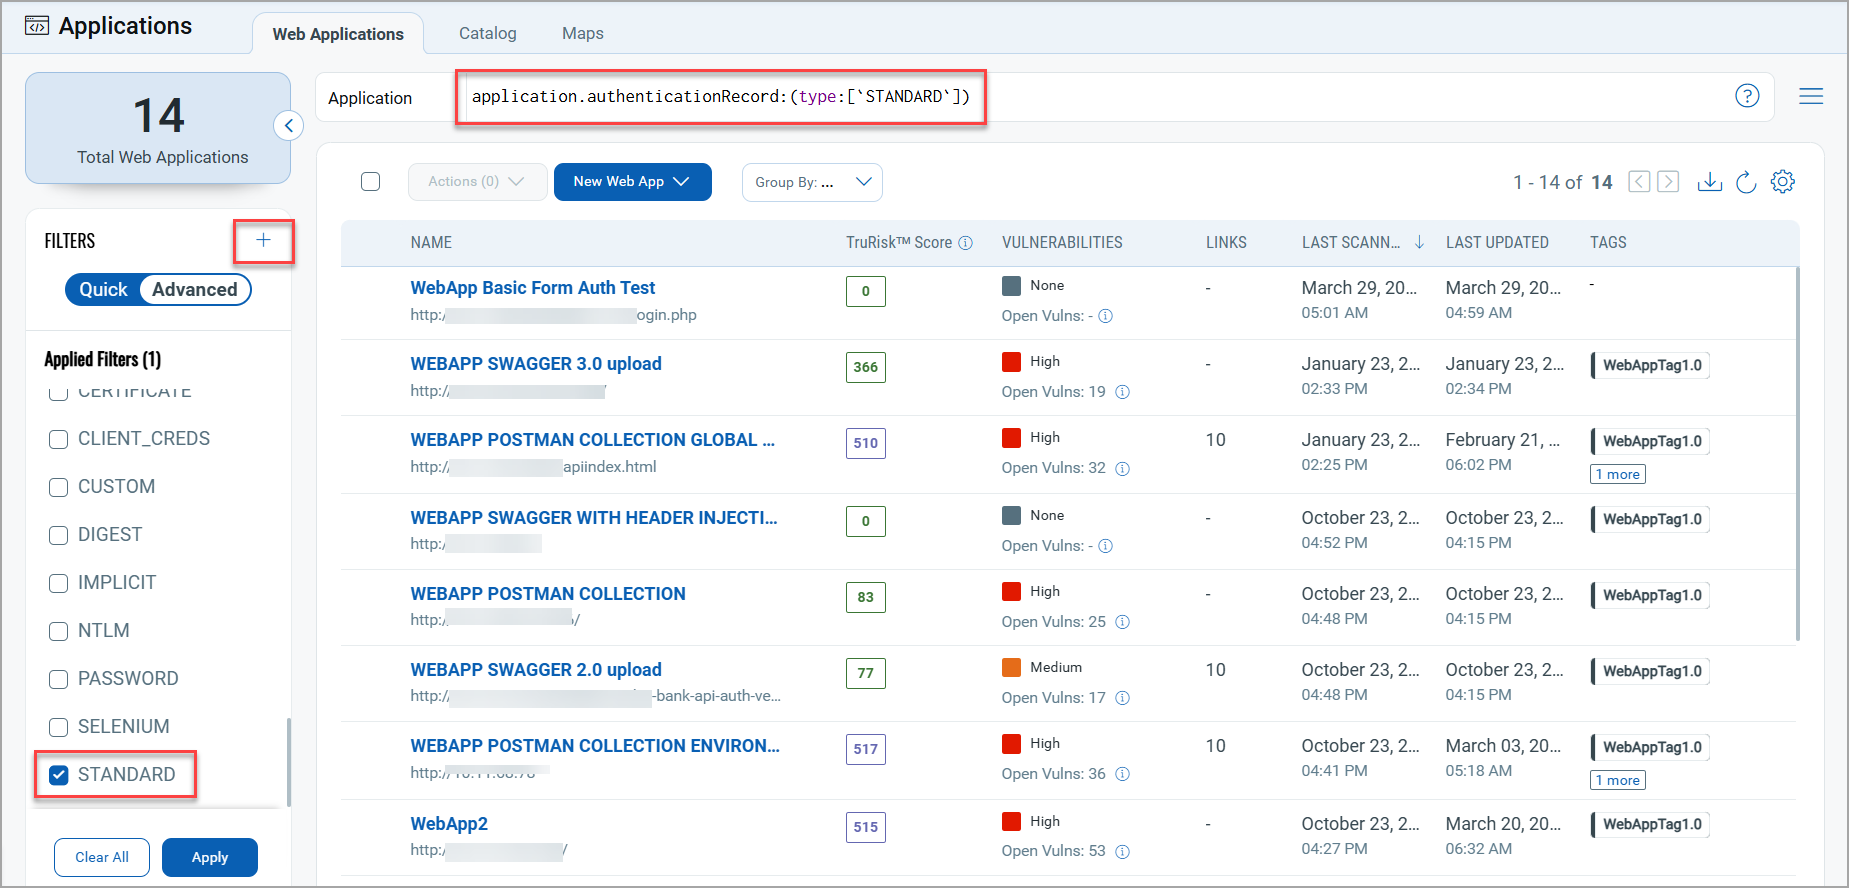Open WebApp Basic Form Auth Test link
This screenshot has height=888, width=1849.
pyautogui.click(x=532, y=288)
